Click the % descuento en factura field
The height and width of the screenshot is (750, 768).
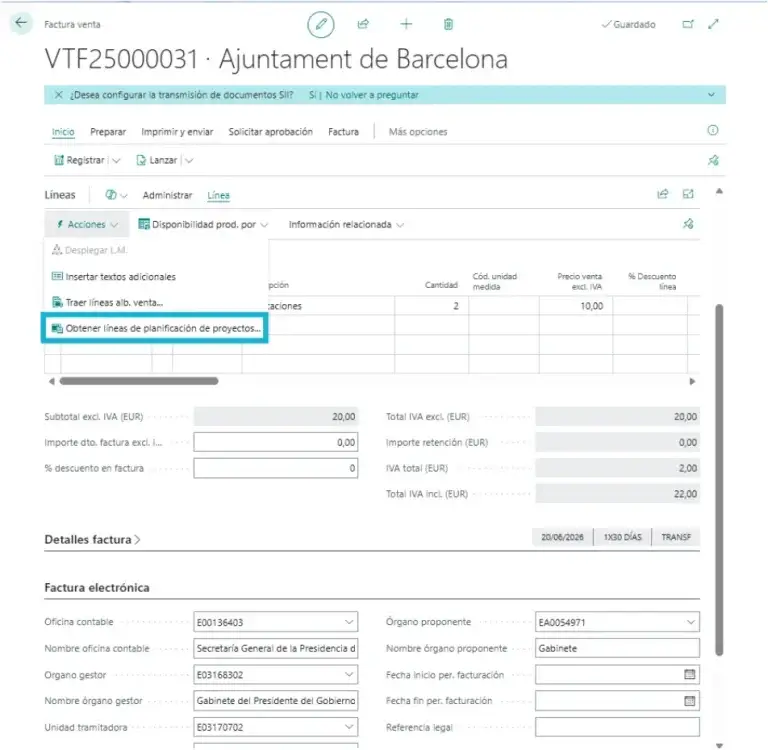276,468
